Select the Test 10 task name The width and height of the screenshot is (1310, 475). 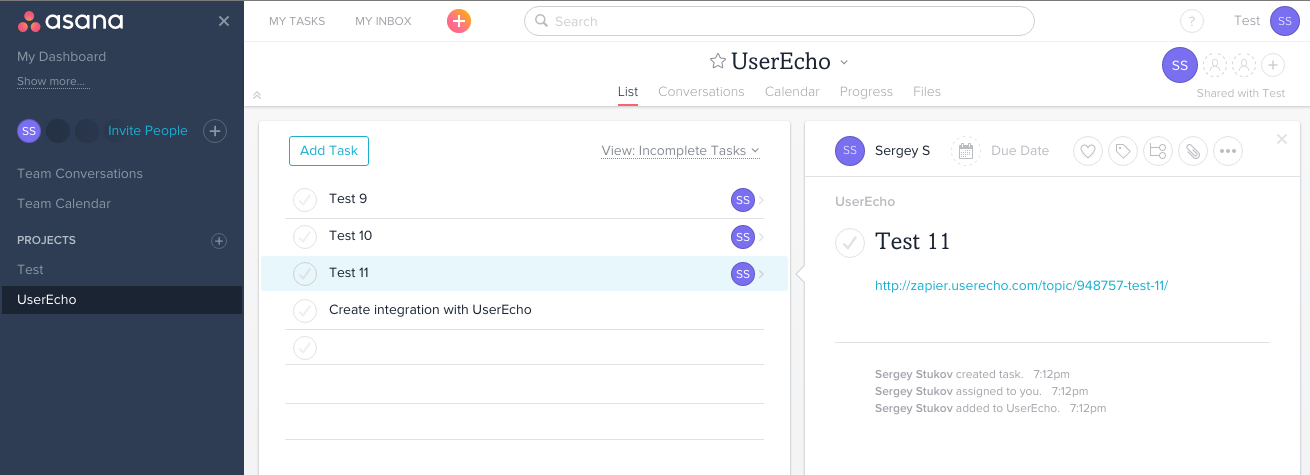click(x=351, y=236)
